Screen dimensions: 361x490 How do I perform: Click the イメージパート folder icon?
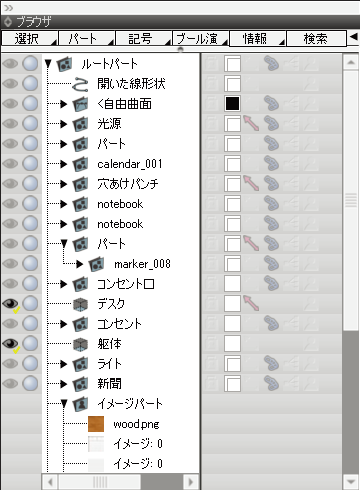click(80, 404)
